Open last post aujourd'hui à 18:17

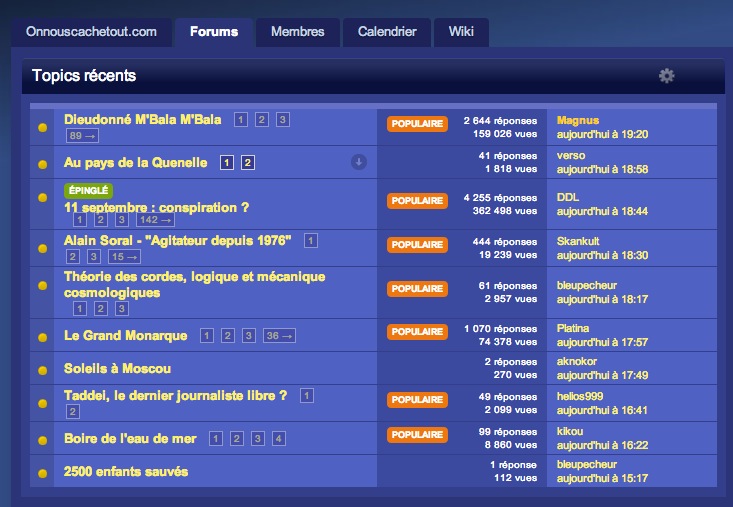[602, 300]
